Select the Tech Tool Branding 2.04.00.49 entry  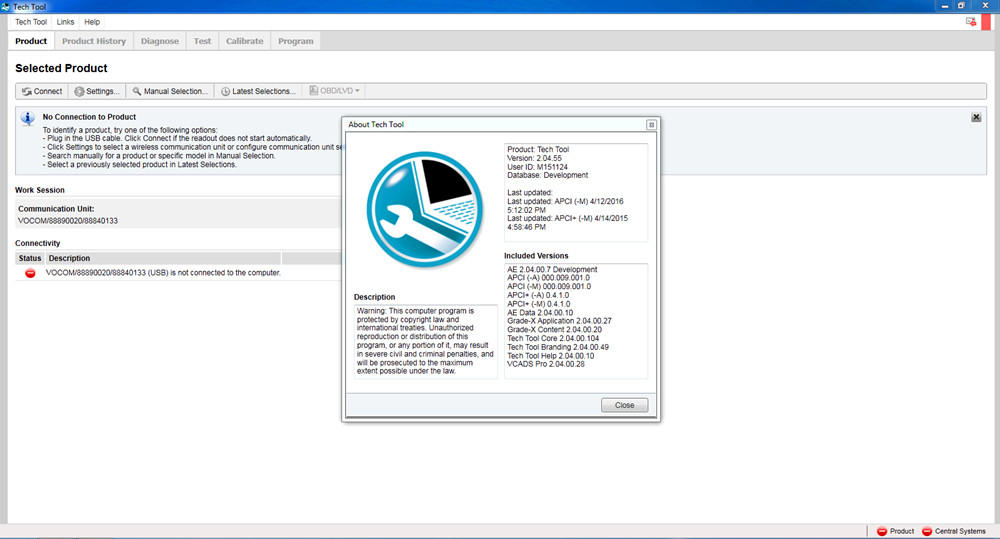click(x=558, y=347)
